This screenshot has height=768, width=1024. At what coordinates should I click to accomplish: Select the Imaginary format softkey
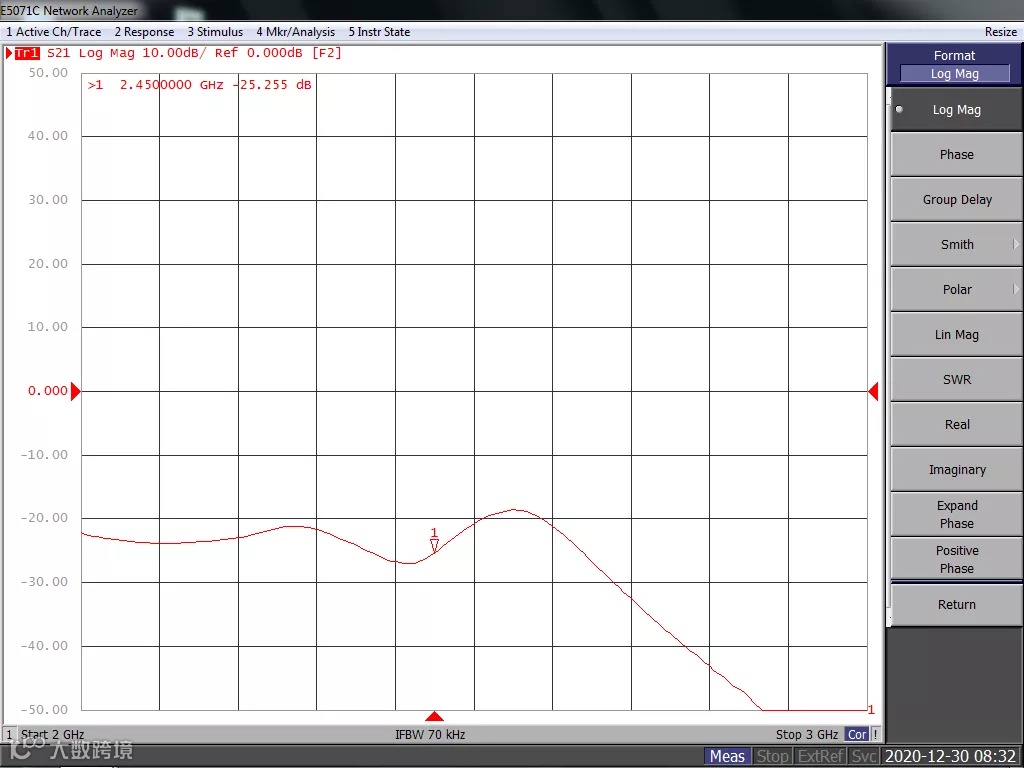pos(956,470)
